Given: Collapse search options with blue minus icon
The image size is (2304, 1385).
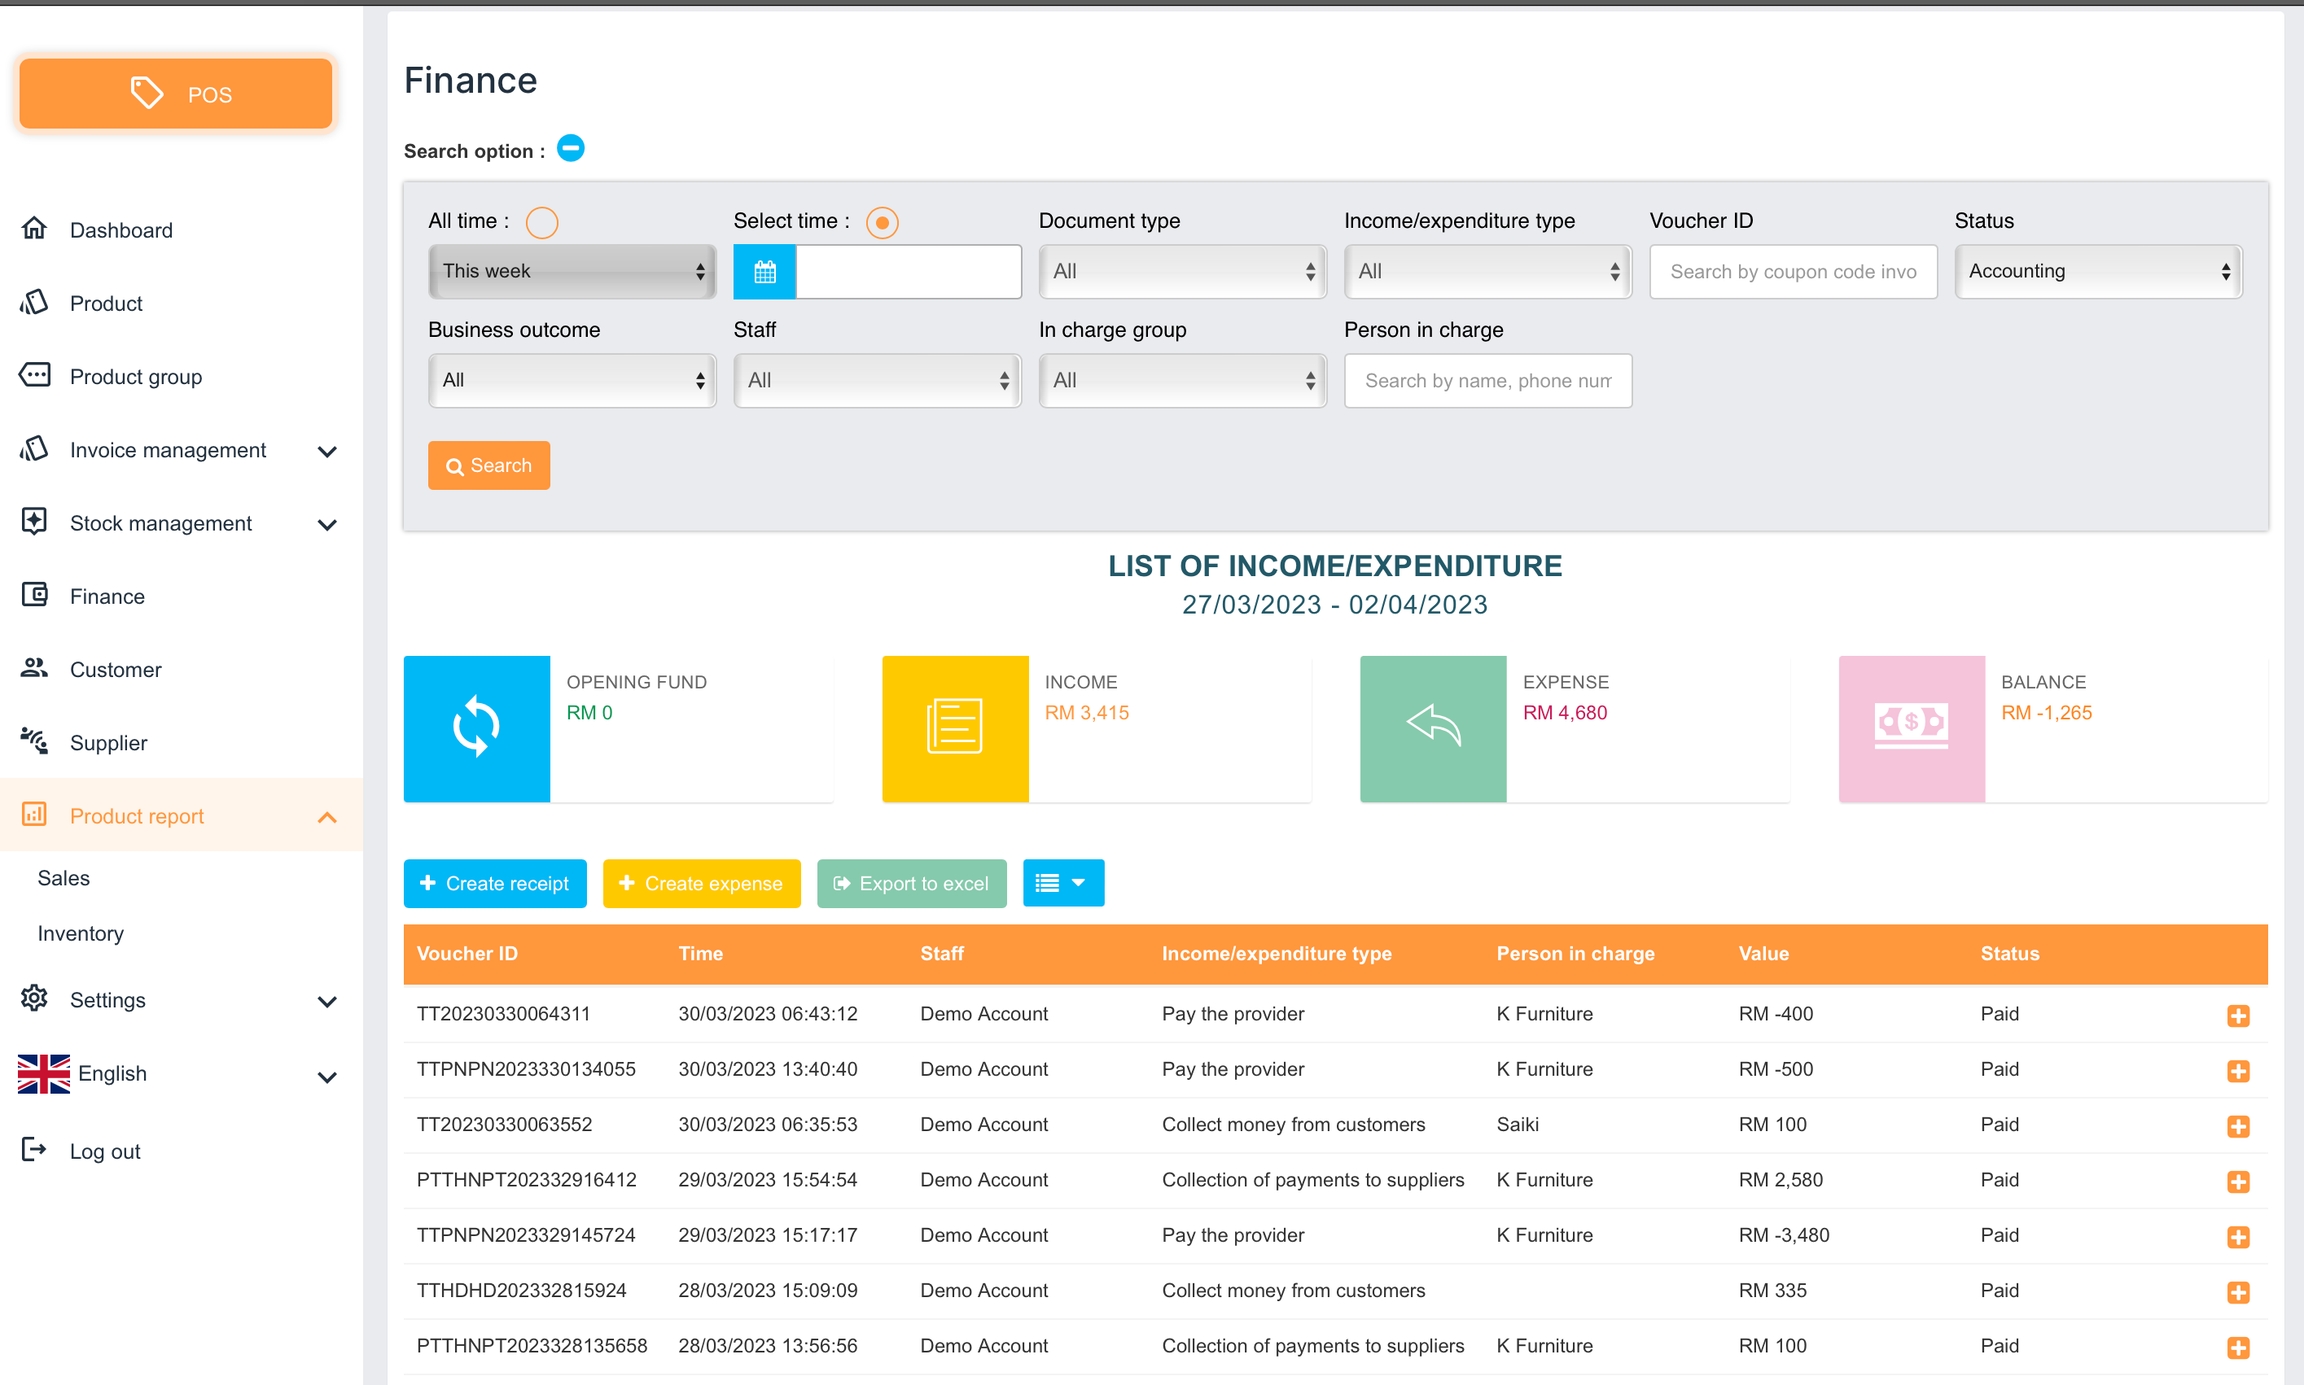Looking at the screenshot, I should (x=570, y=149).
